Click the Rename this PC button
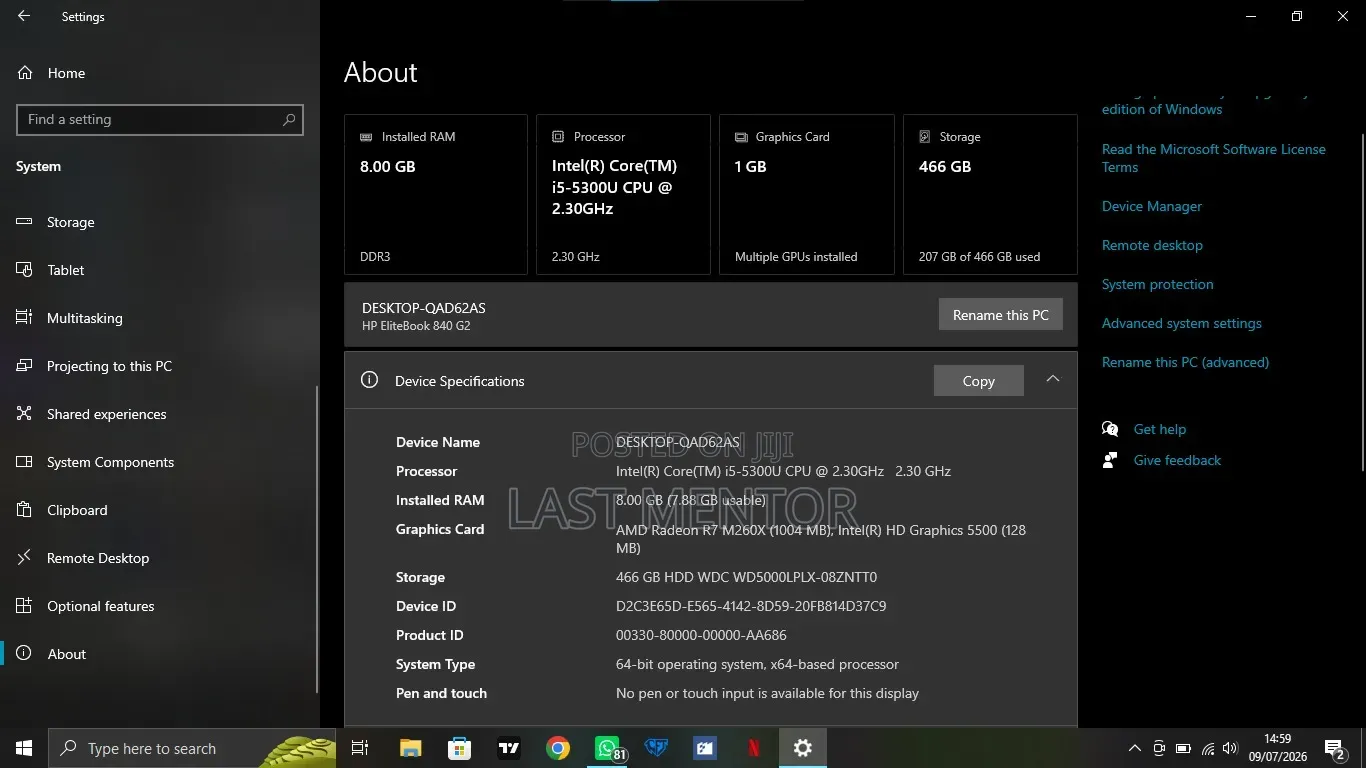The image size is (1366, 768). coord(1001,315)
